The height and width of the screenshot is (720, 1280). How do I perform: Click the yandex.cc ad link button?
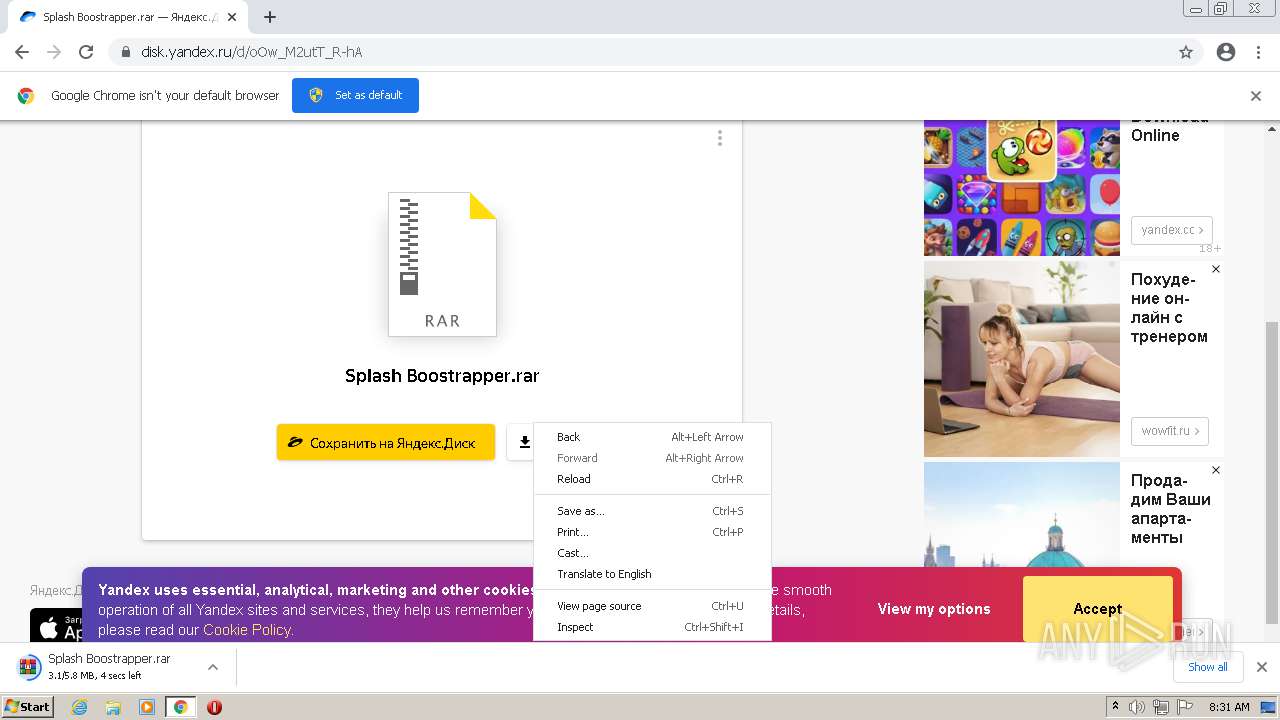click(x=1172, y=230)
